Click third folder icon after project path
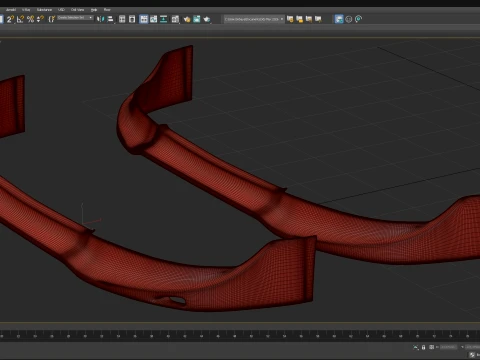Screen dimensions: 480x360 [309, 19]
